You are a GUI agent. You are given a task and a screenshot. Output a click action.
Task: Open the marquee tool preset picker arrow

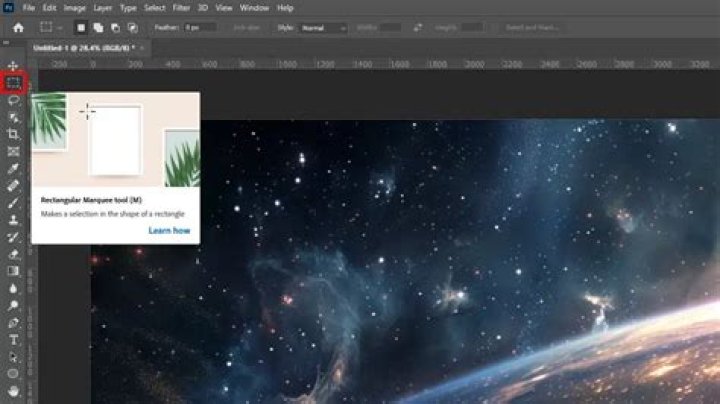click(59, 28)
